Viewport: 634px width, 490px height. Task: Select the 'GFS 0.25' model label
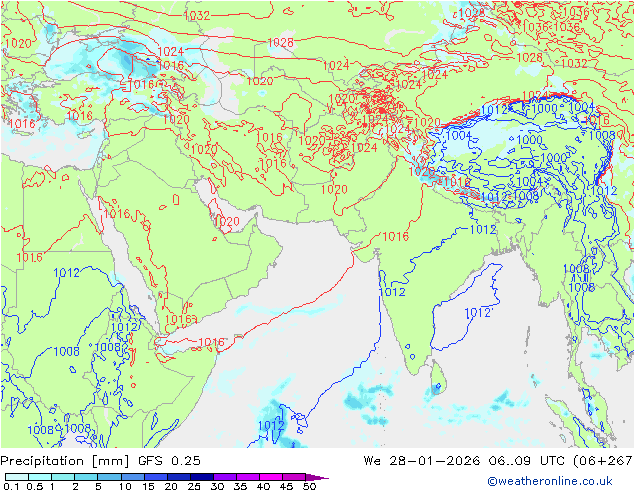tap(169, 461)
